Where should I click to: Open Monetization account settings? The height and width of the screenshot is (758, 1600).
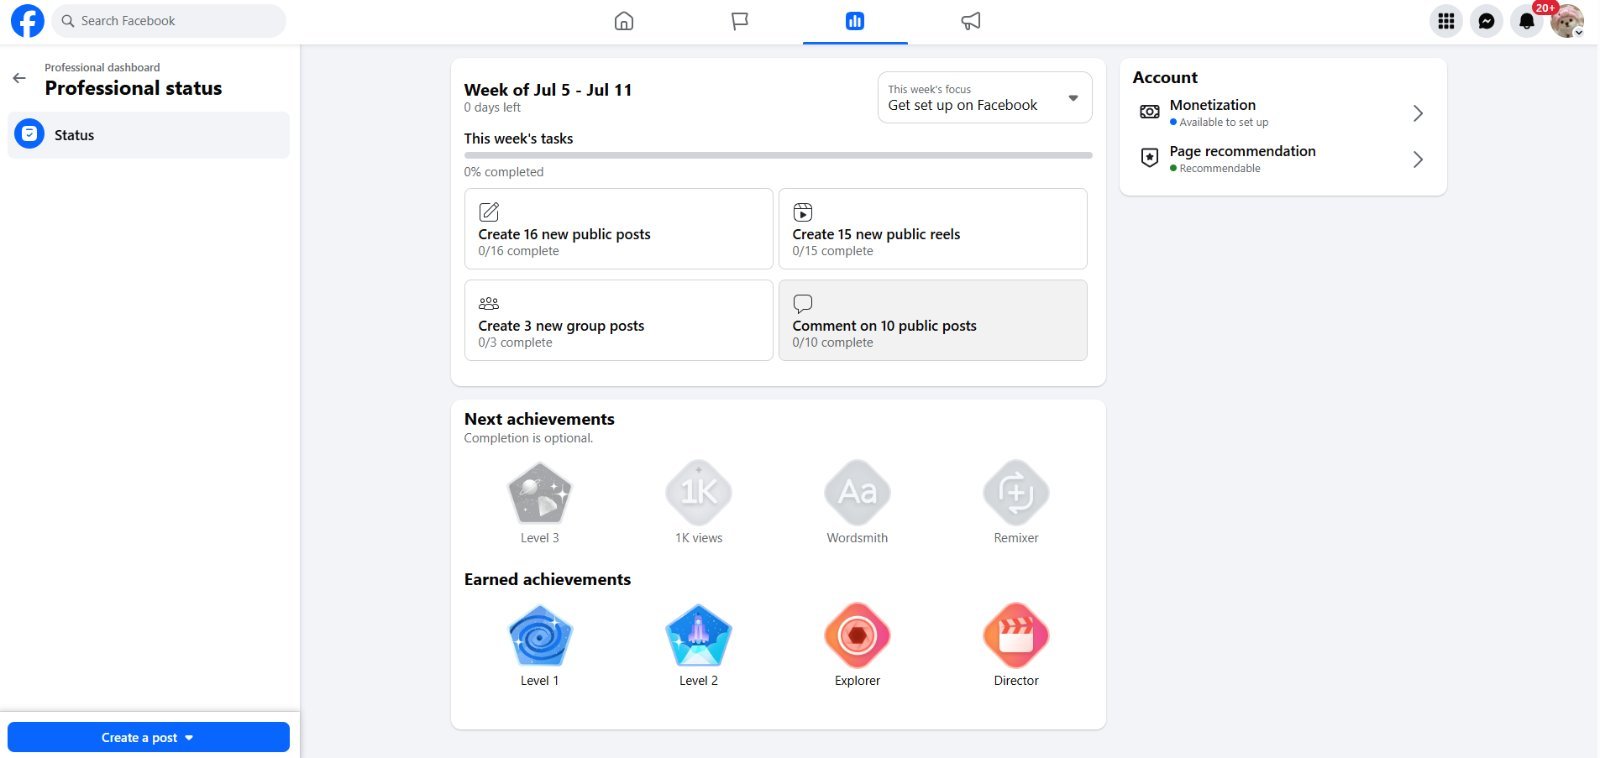[x=1283, y=113]
